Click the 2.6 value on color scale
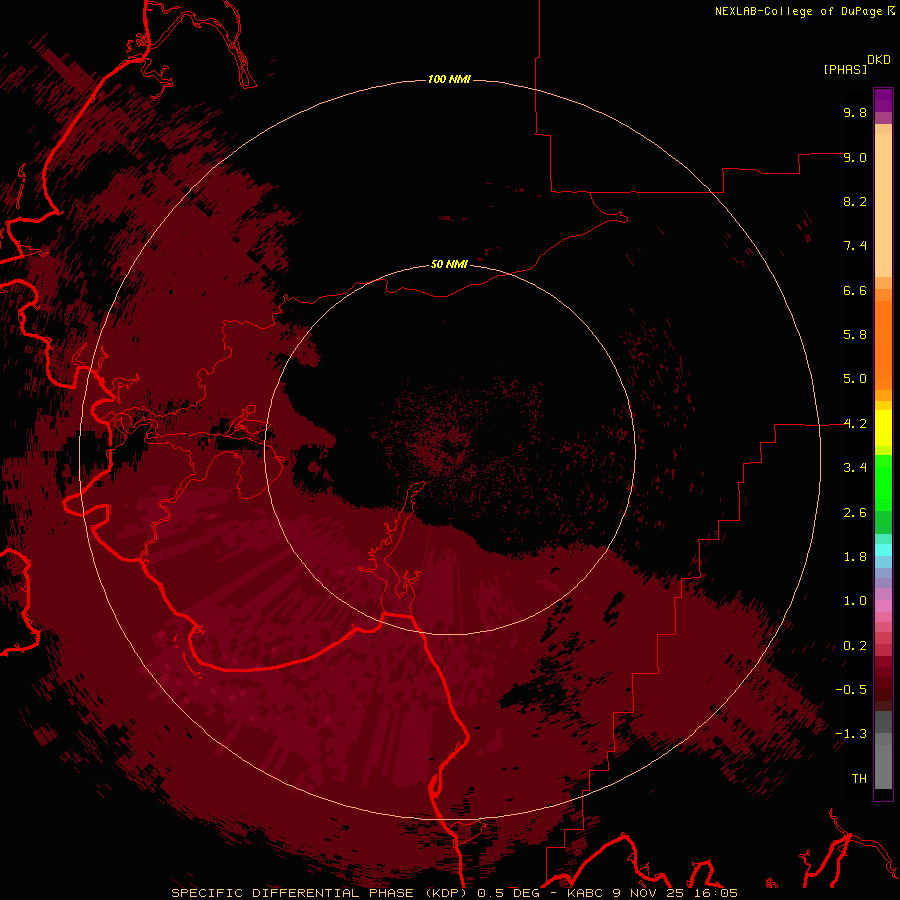900x900 pixels. tap(855, 513)
